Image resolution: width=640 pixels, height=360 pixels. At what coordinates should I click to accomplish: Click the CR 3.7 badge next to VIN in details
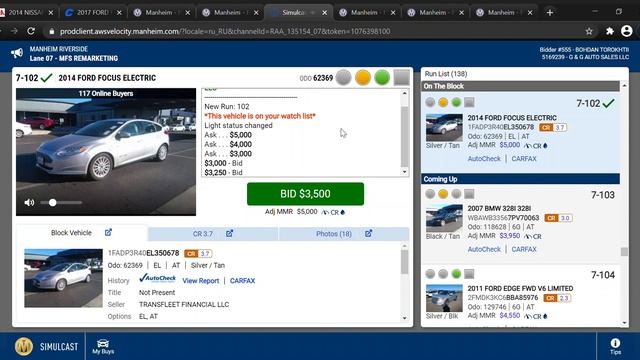198,253
